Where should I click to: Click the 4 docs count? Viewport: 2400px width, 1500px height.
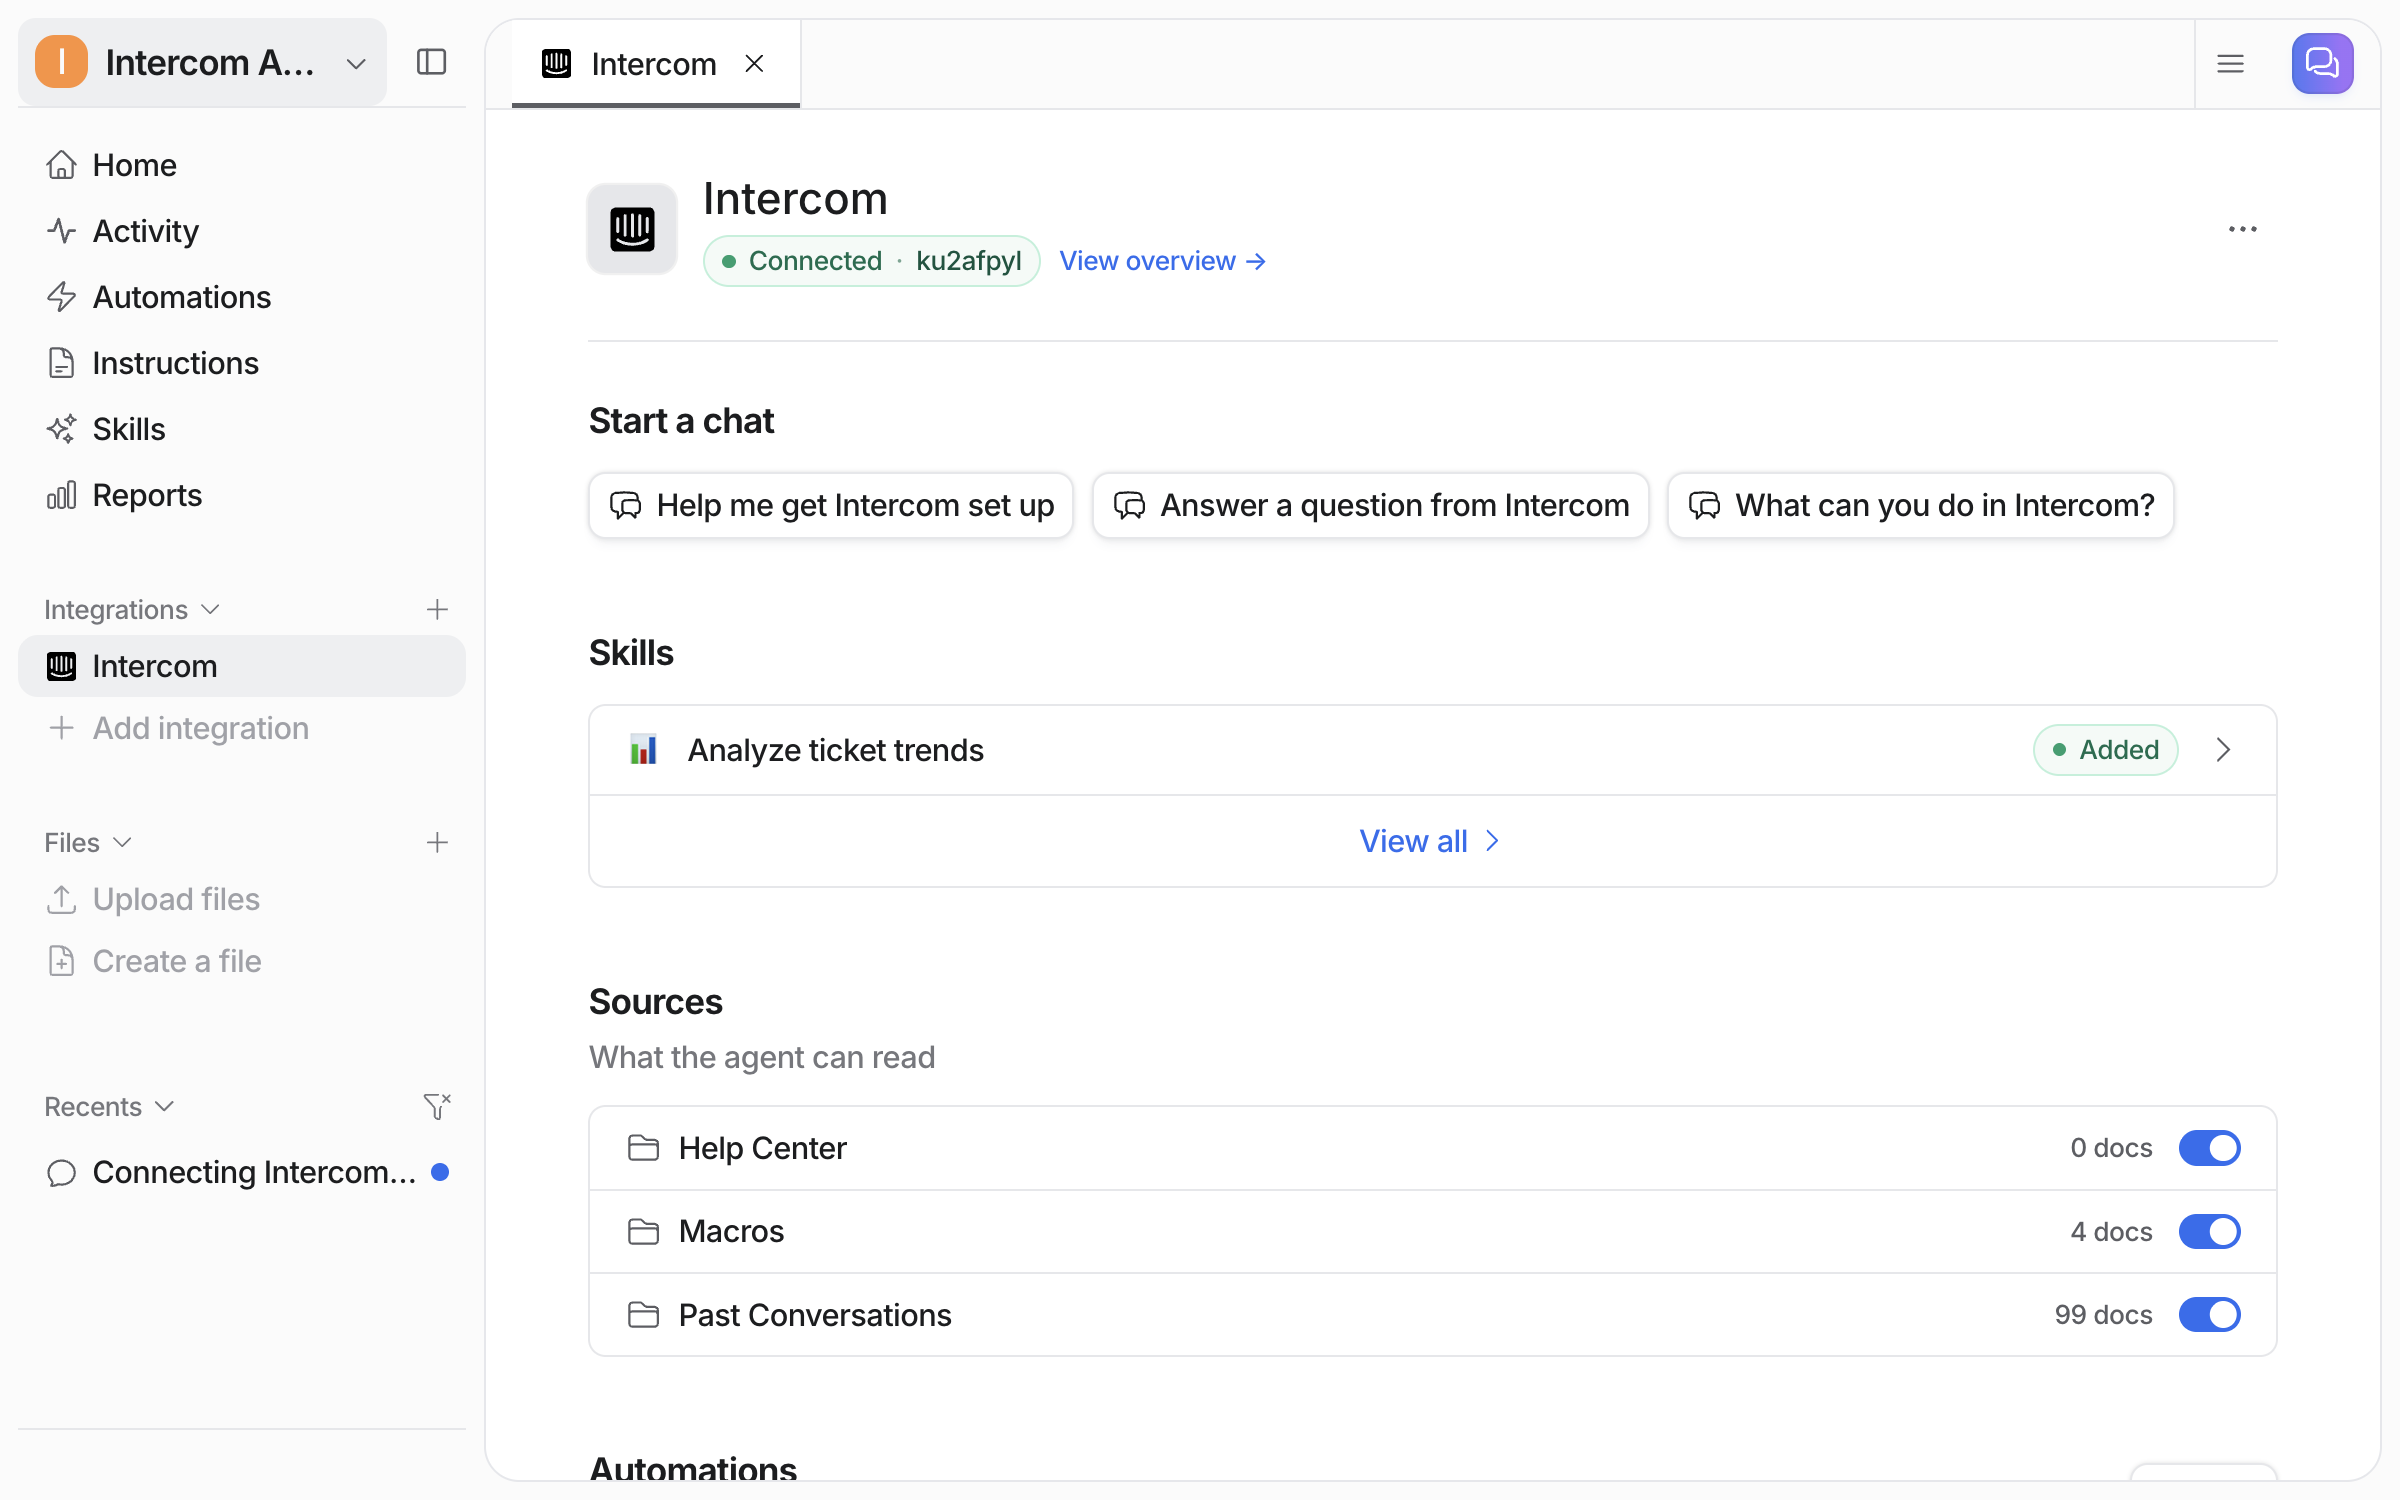[2111, 1231]
